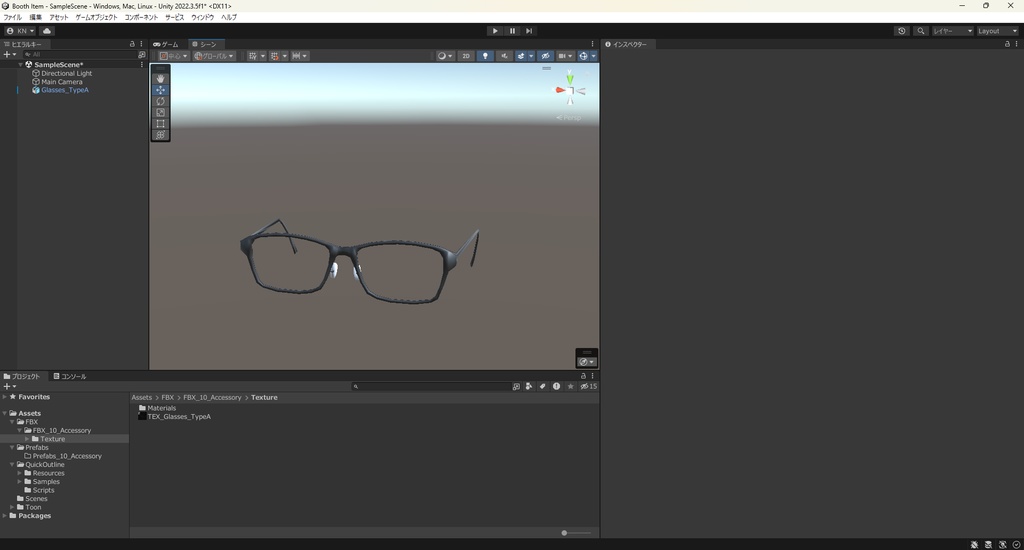Open Hierarchy search type picker icon
Viewport: 1024px width, 550px height.
tap(142, 54)
